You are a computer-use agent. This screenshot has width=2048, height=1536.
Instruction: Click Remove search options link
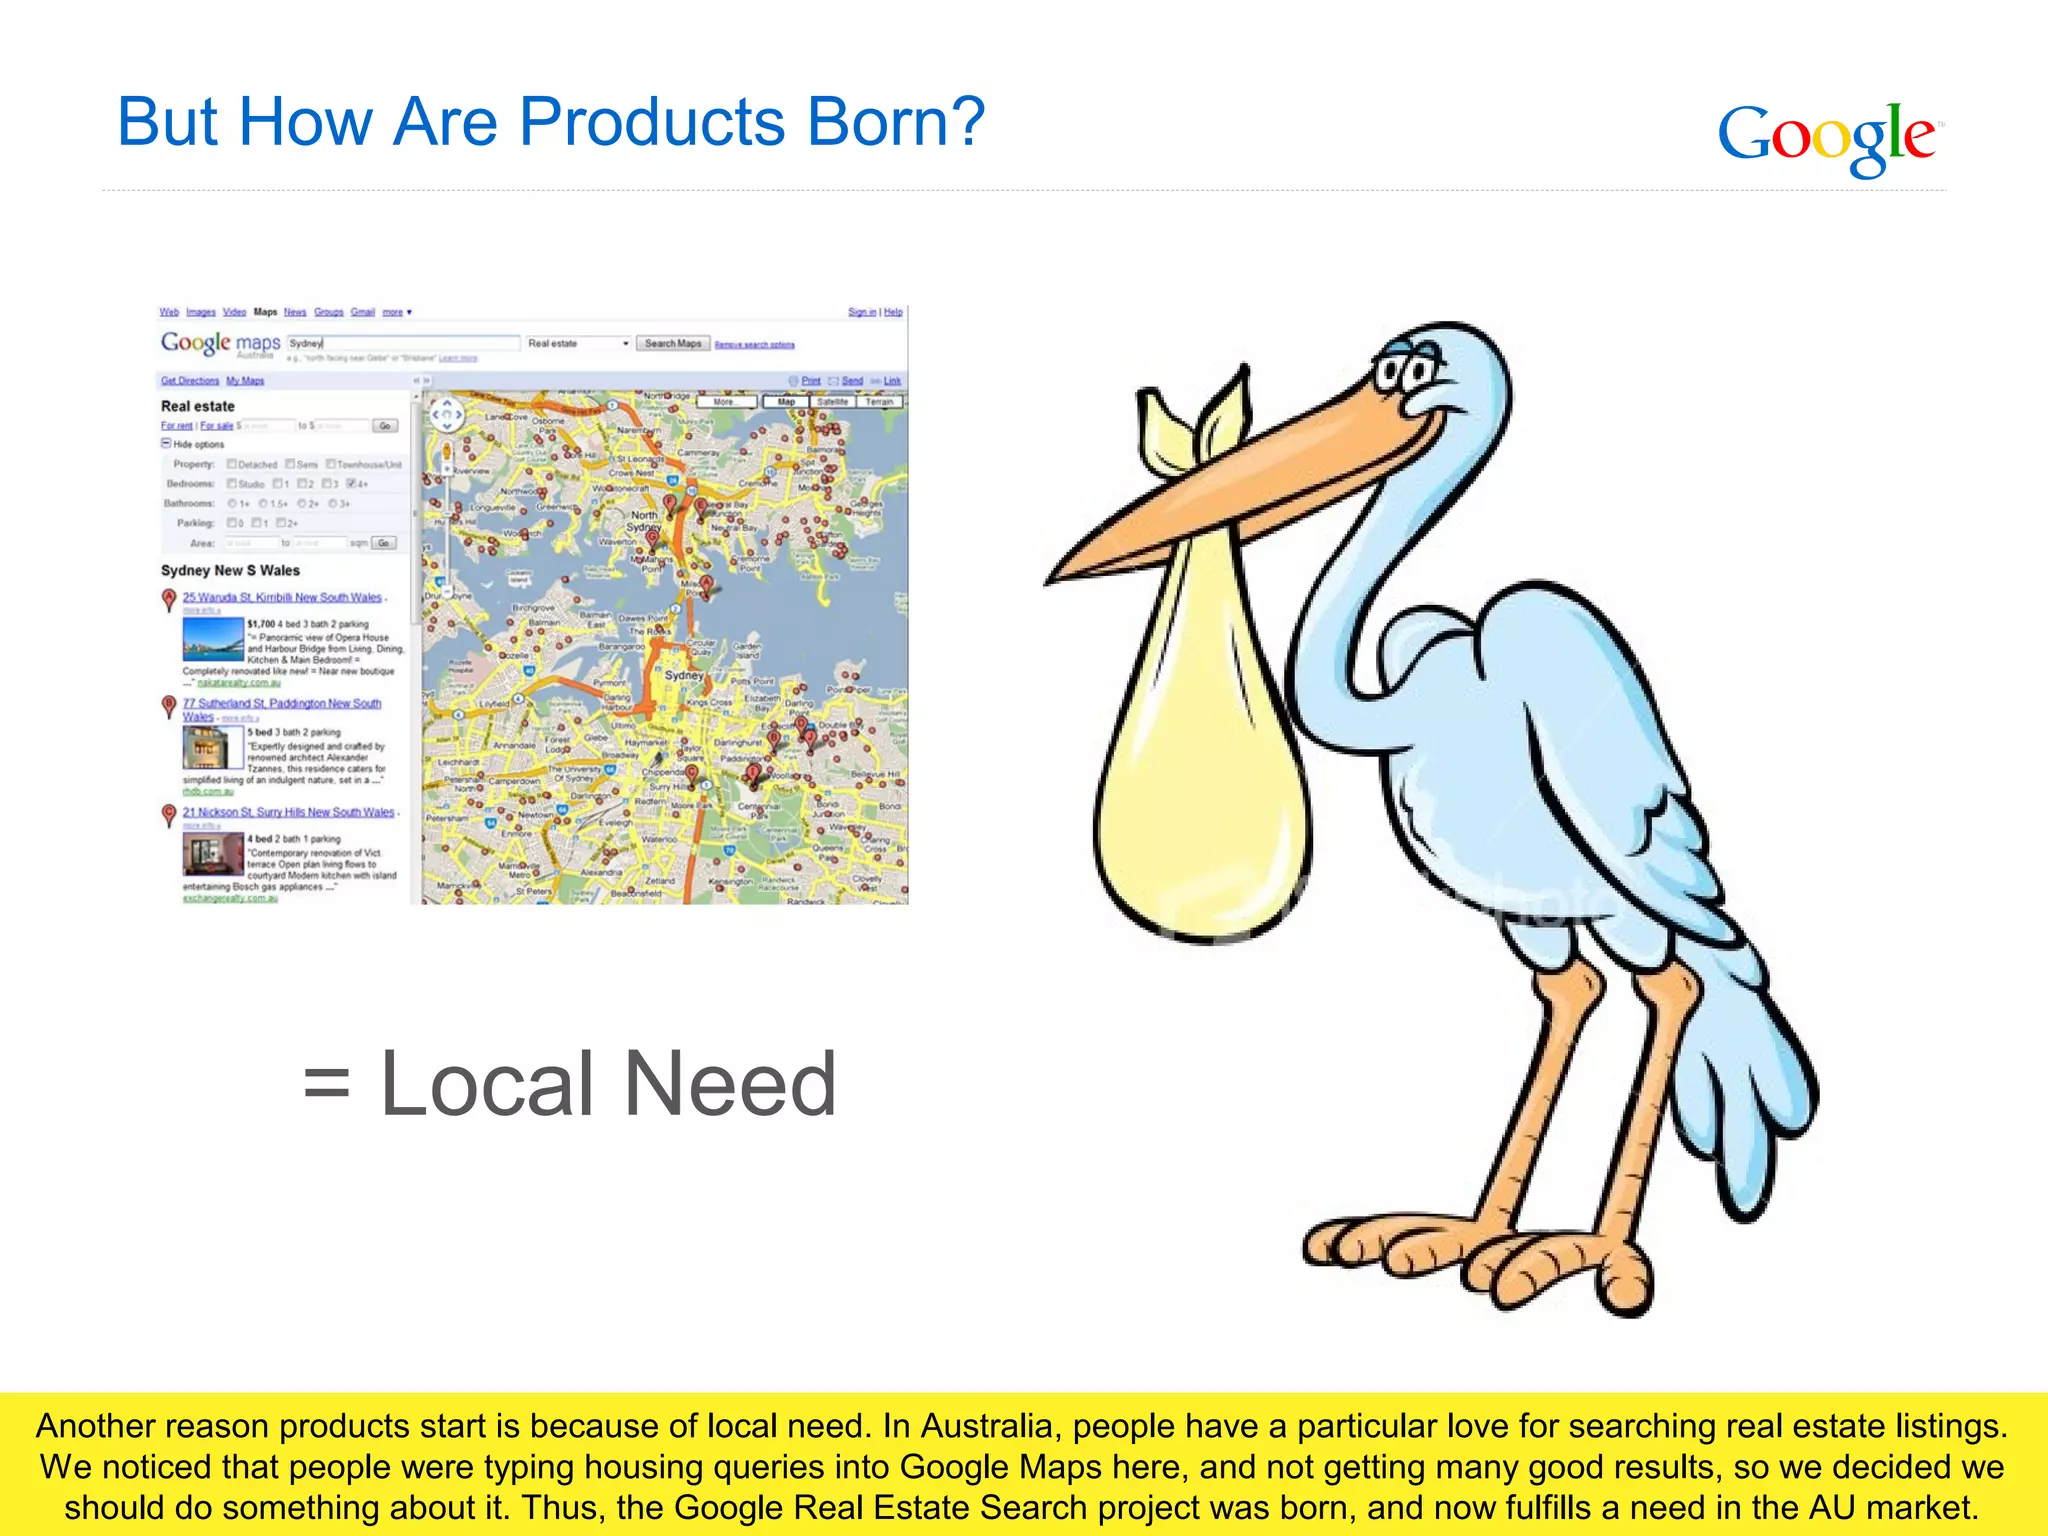[755, 345]
